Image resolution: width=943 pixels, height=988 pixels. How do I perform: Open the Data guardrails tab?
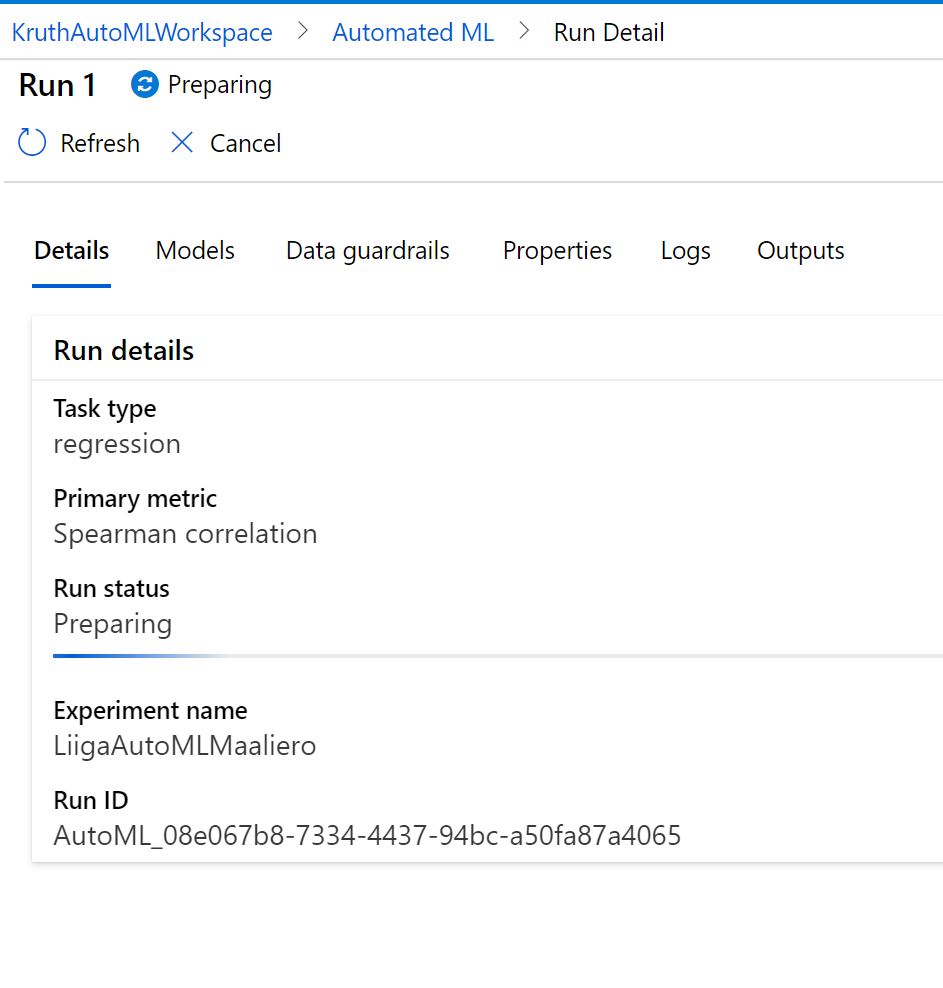point(368,251)
